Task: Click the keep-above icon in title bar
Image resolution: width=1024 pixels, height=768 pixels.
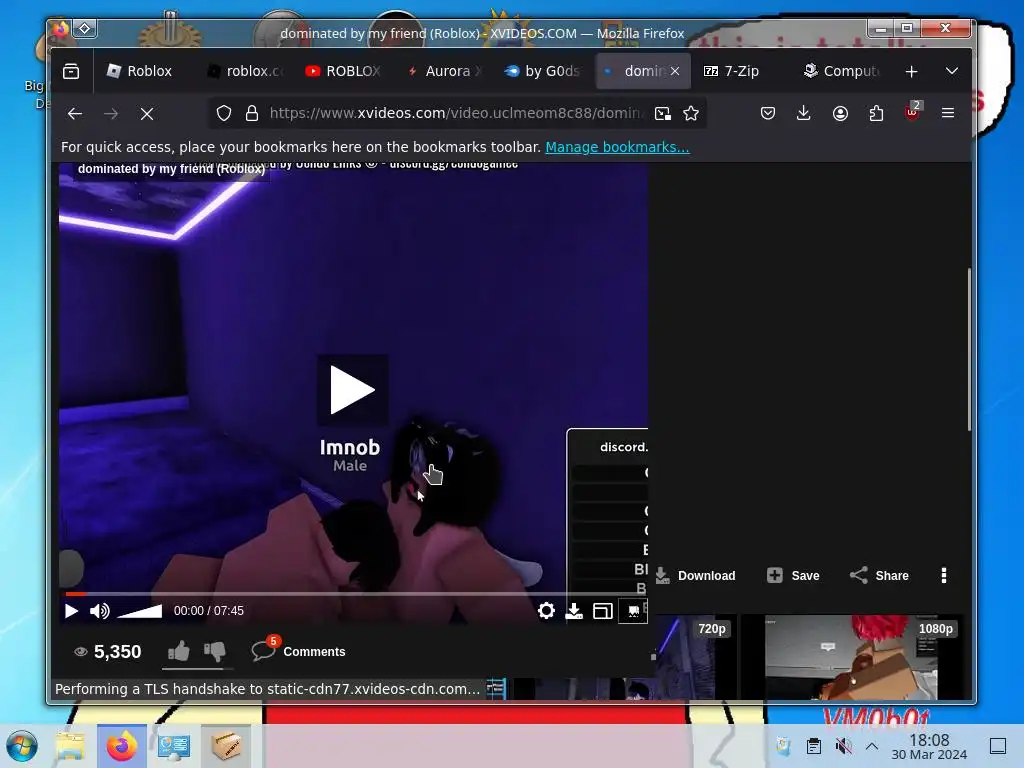Action: (x=85, y=29)
